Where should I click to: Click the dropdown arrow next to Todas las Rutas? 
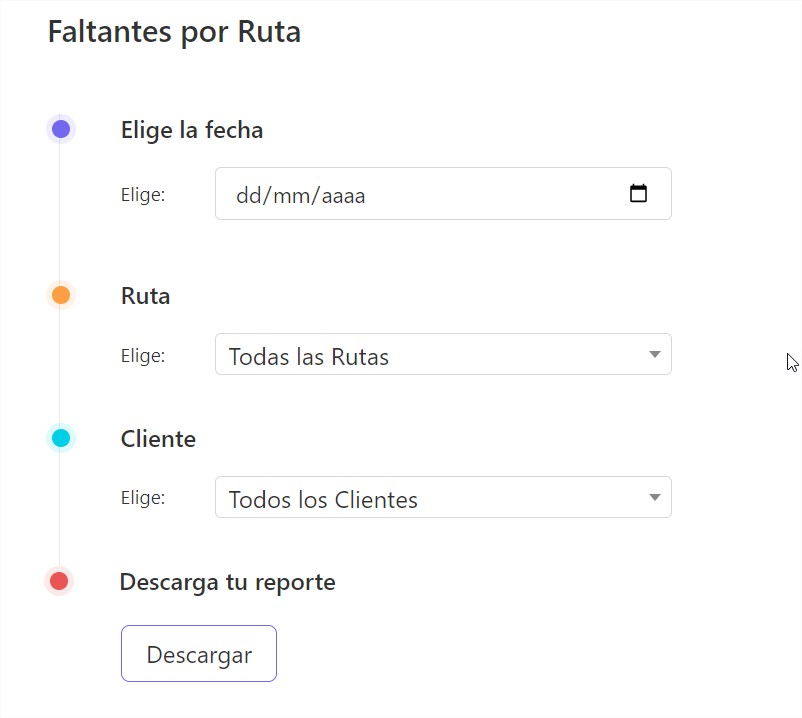[x=654, y=355]
